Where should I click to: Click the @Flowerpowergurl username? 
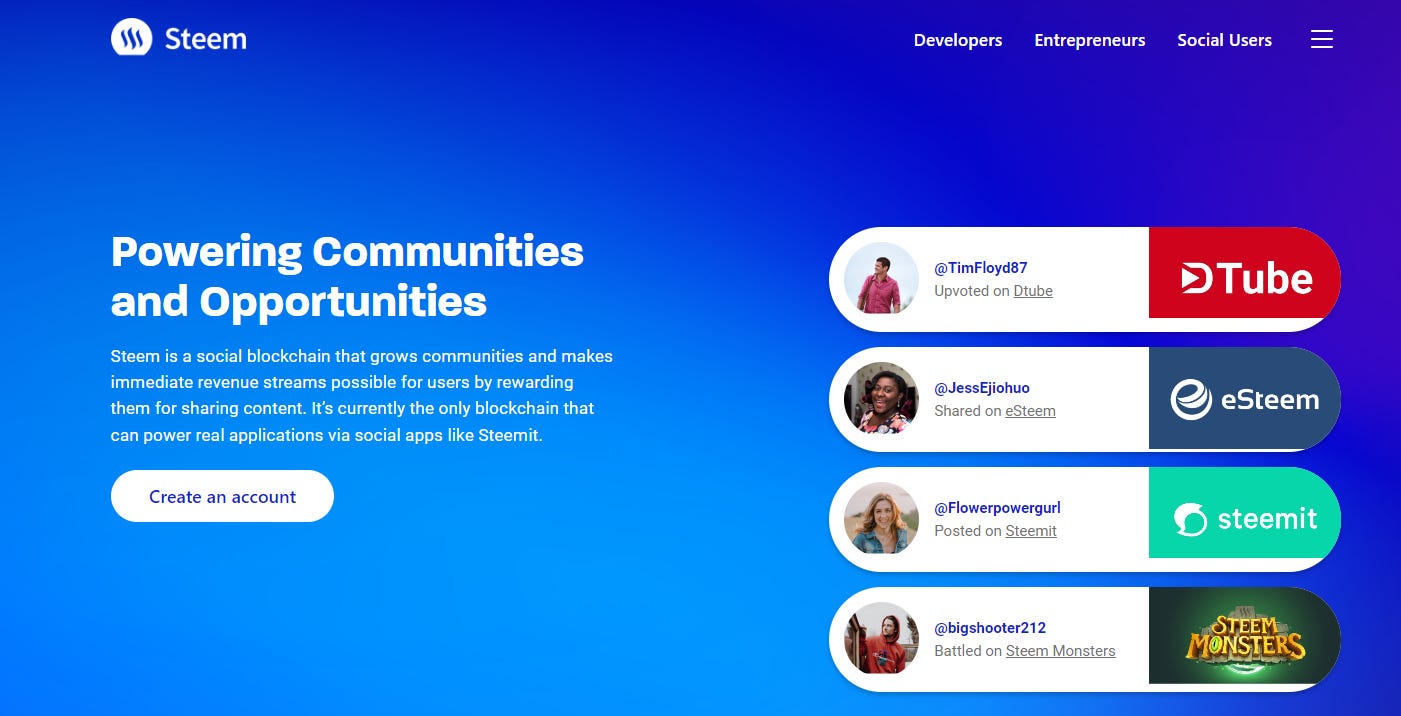click(x=997, y=508)
